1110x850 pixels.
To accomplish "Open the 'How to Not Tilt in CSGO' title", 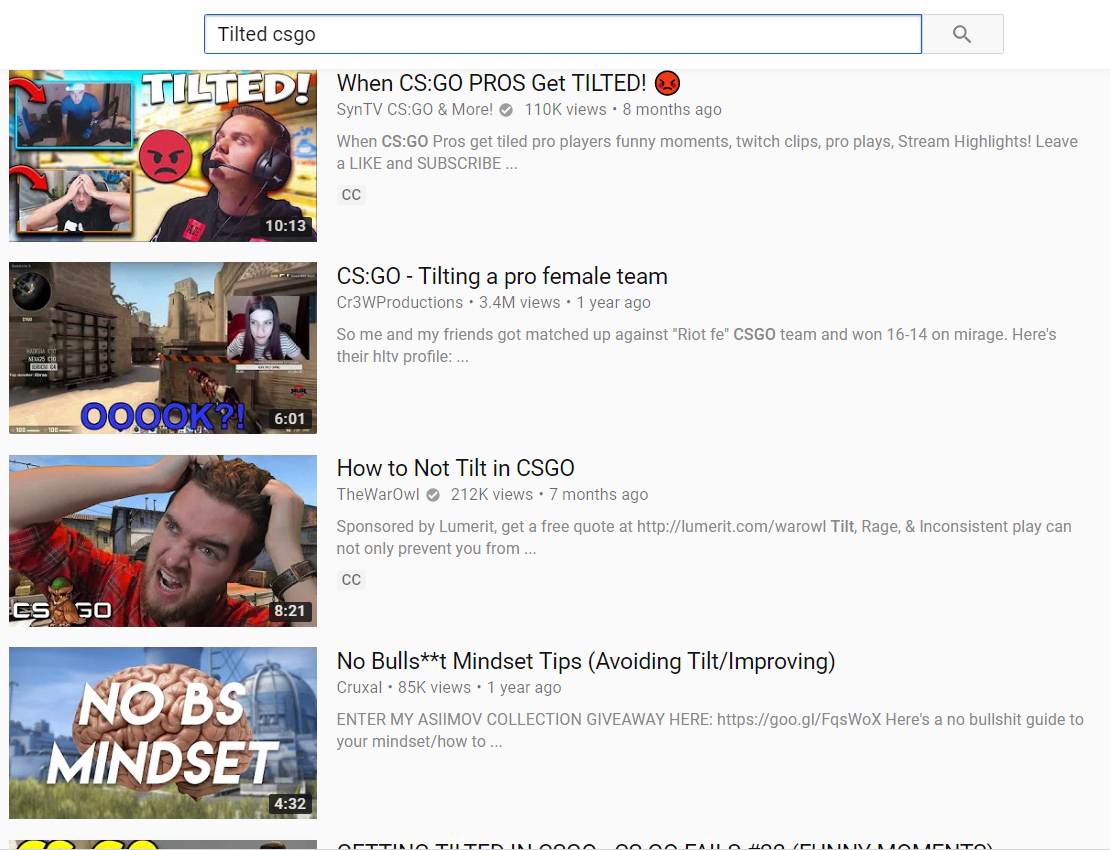I will 455,468.
